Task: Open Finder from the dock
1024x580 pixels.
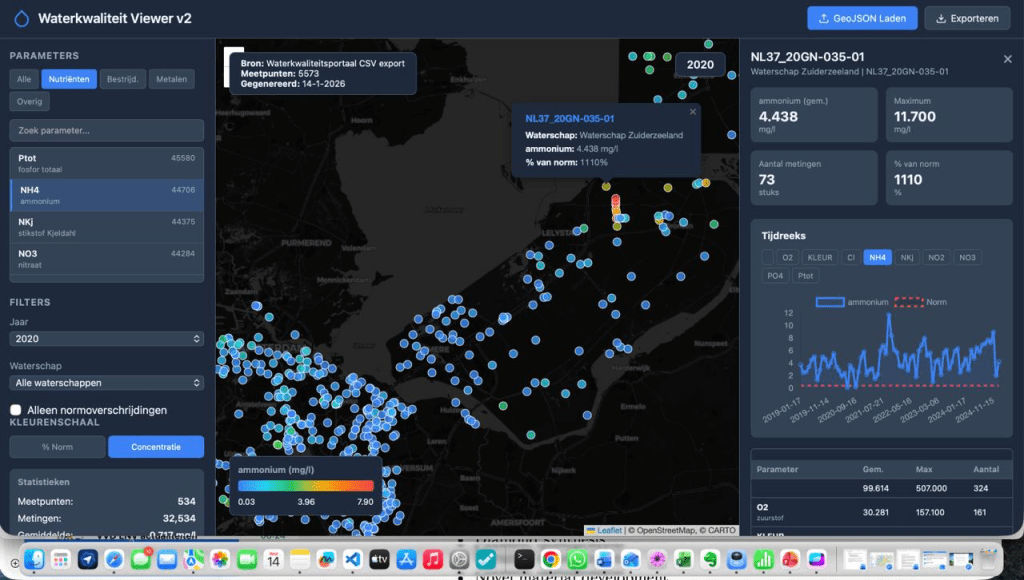Action: (x=35, y=559)
